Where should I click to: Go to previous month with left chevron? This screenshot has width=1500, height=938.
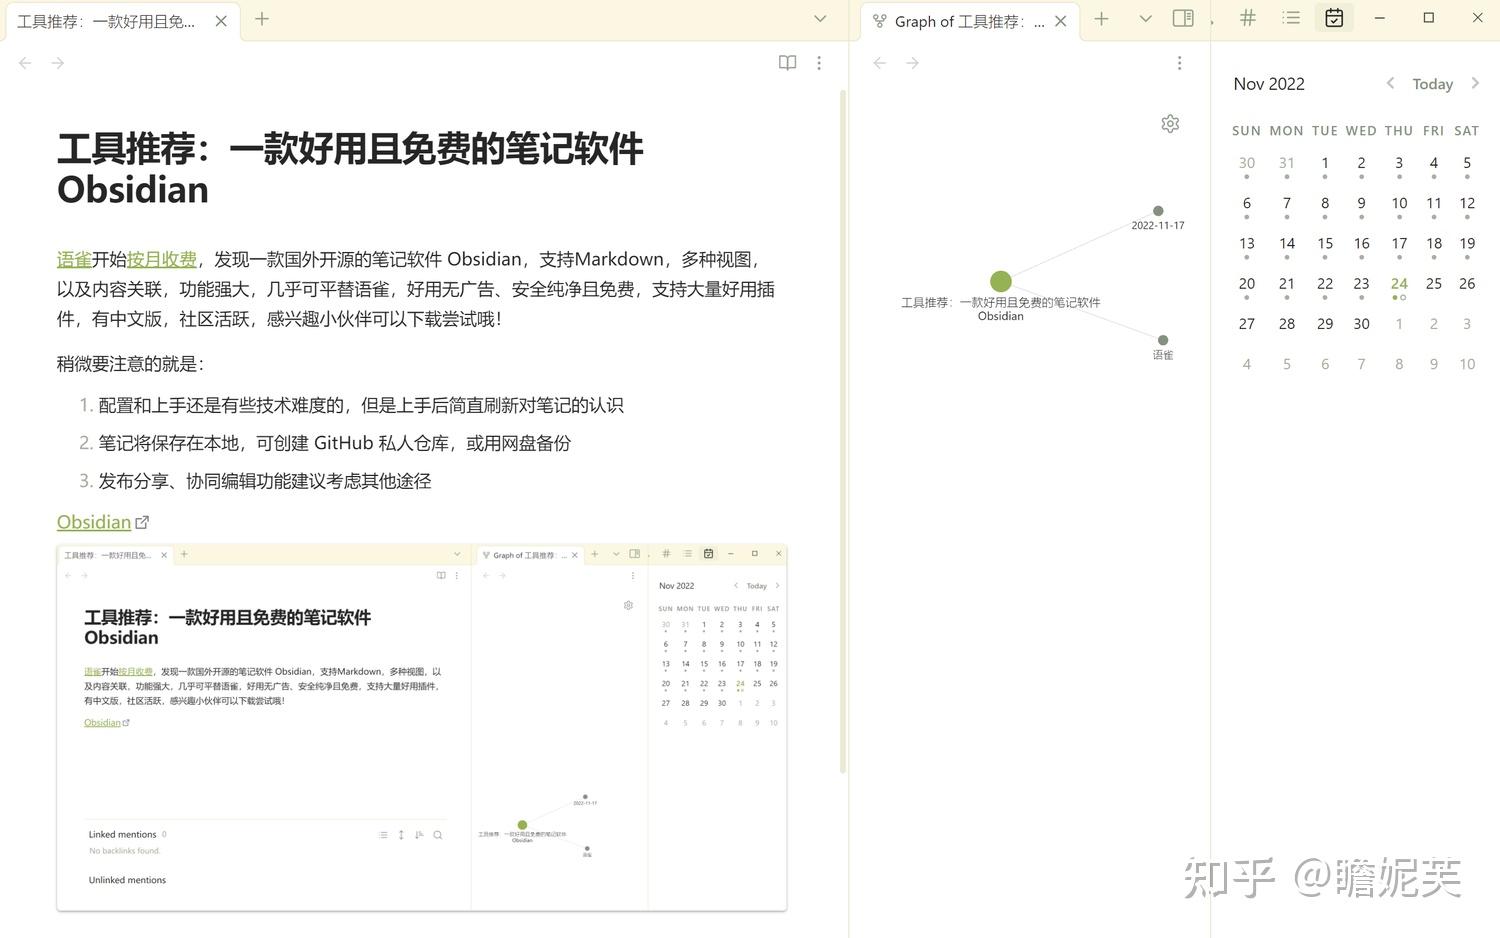coord(1390,83)
